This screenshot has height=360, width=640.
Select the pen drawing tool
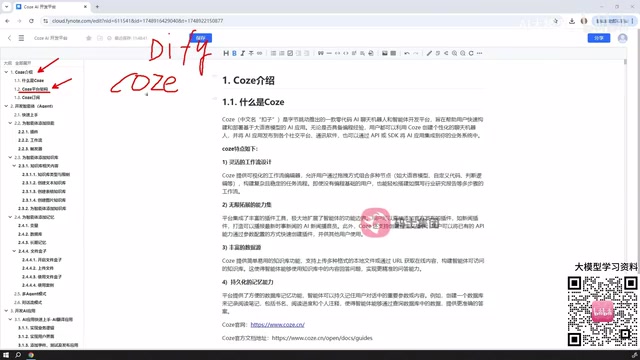(429, 53)
